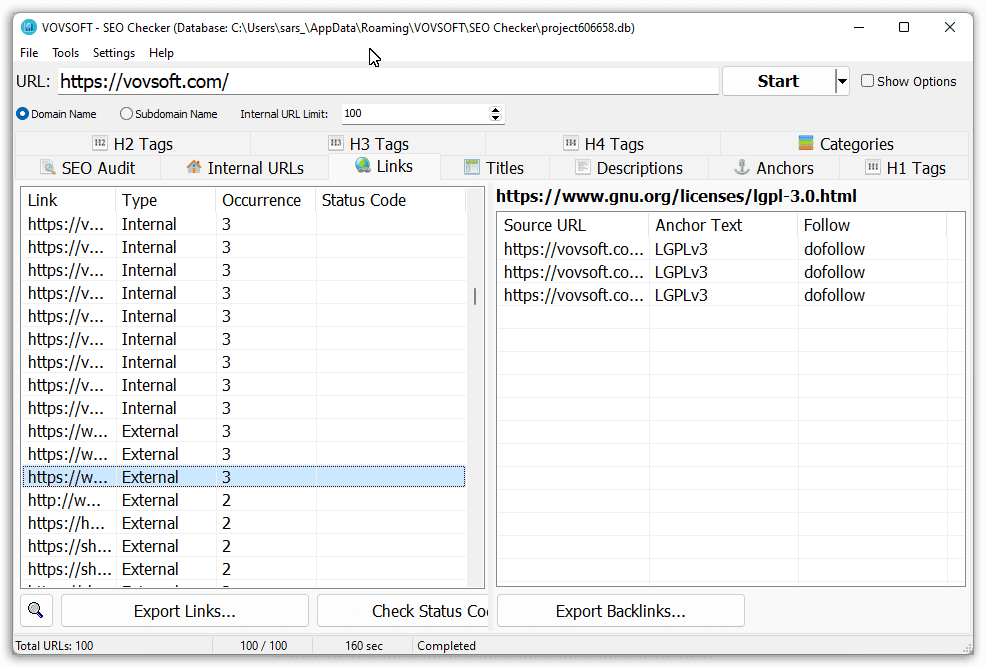Viewport: 986px width, 667px height.
Task: Click the Start button
Action: (x=778, y=81)
